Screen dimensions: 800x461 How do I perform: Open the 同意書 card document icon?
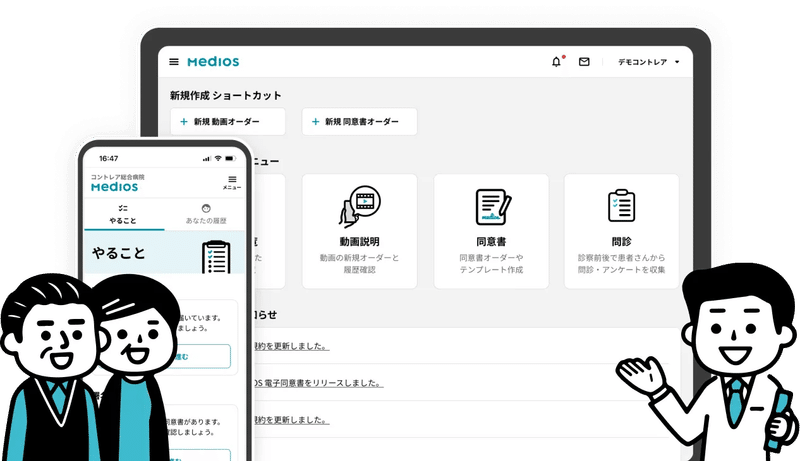[x=492, y=207]
